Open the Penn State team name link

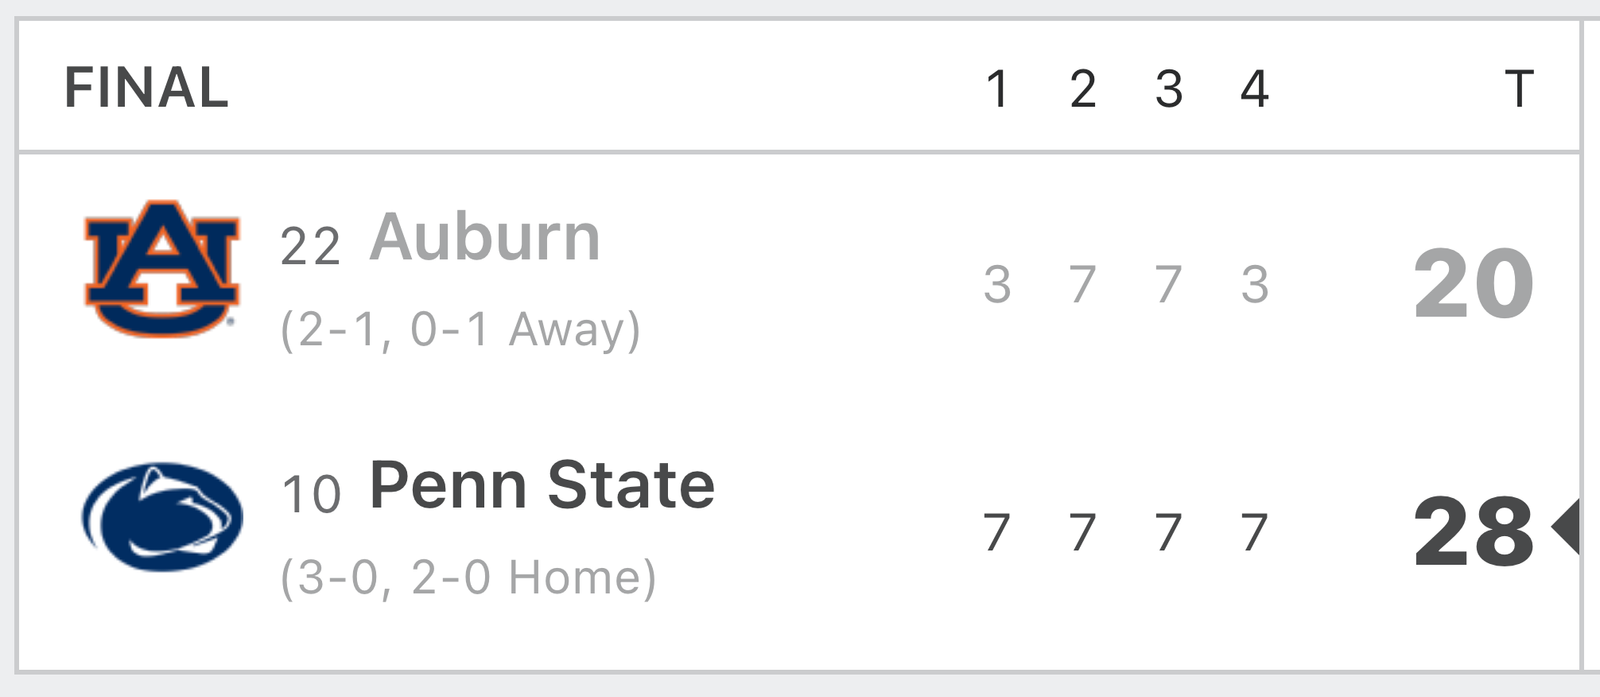tap(542, 486)
